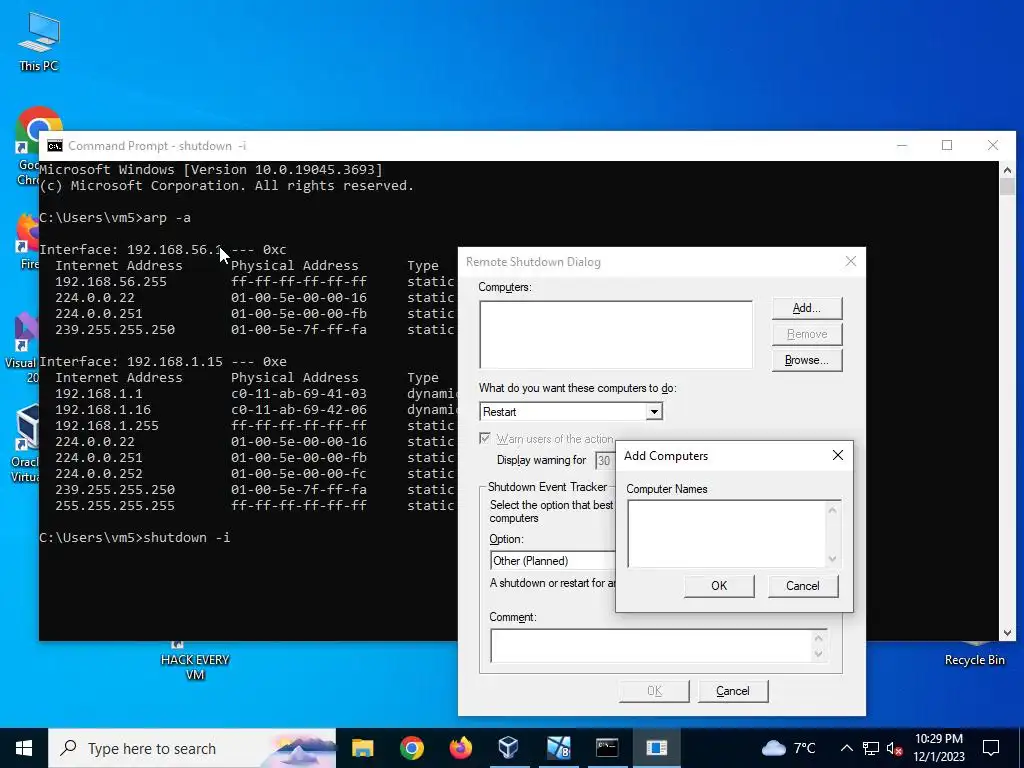Click the Add... button

tap(807, 308)
